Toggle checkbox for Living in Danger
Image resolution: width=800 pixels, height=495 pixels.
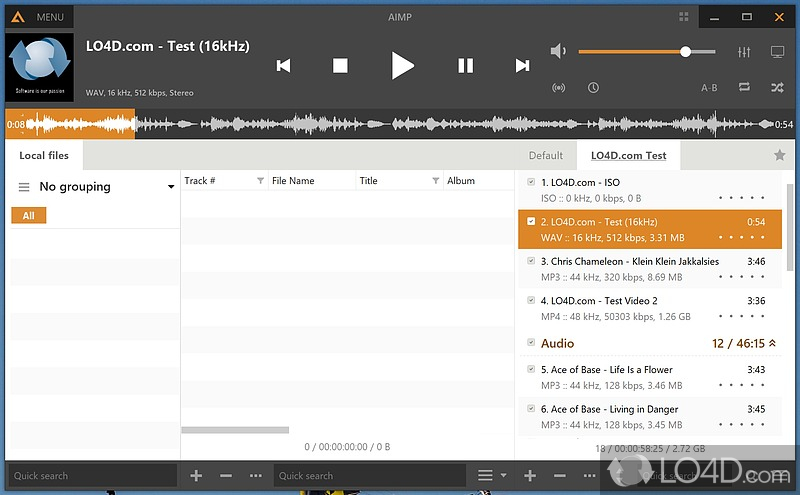531,408
